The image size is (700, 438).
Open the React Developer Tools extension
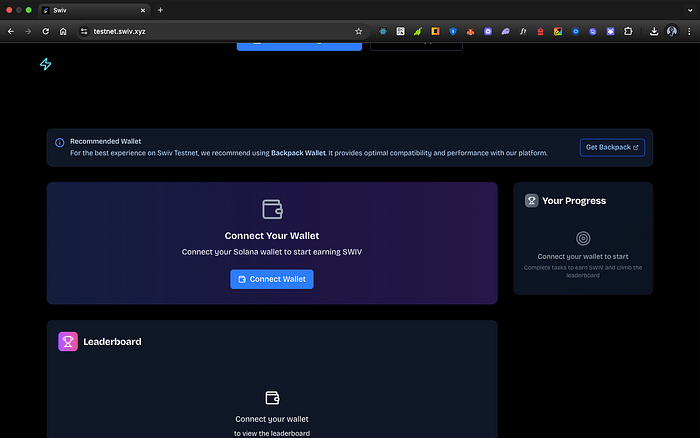click(383, 31)
